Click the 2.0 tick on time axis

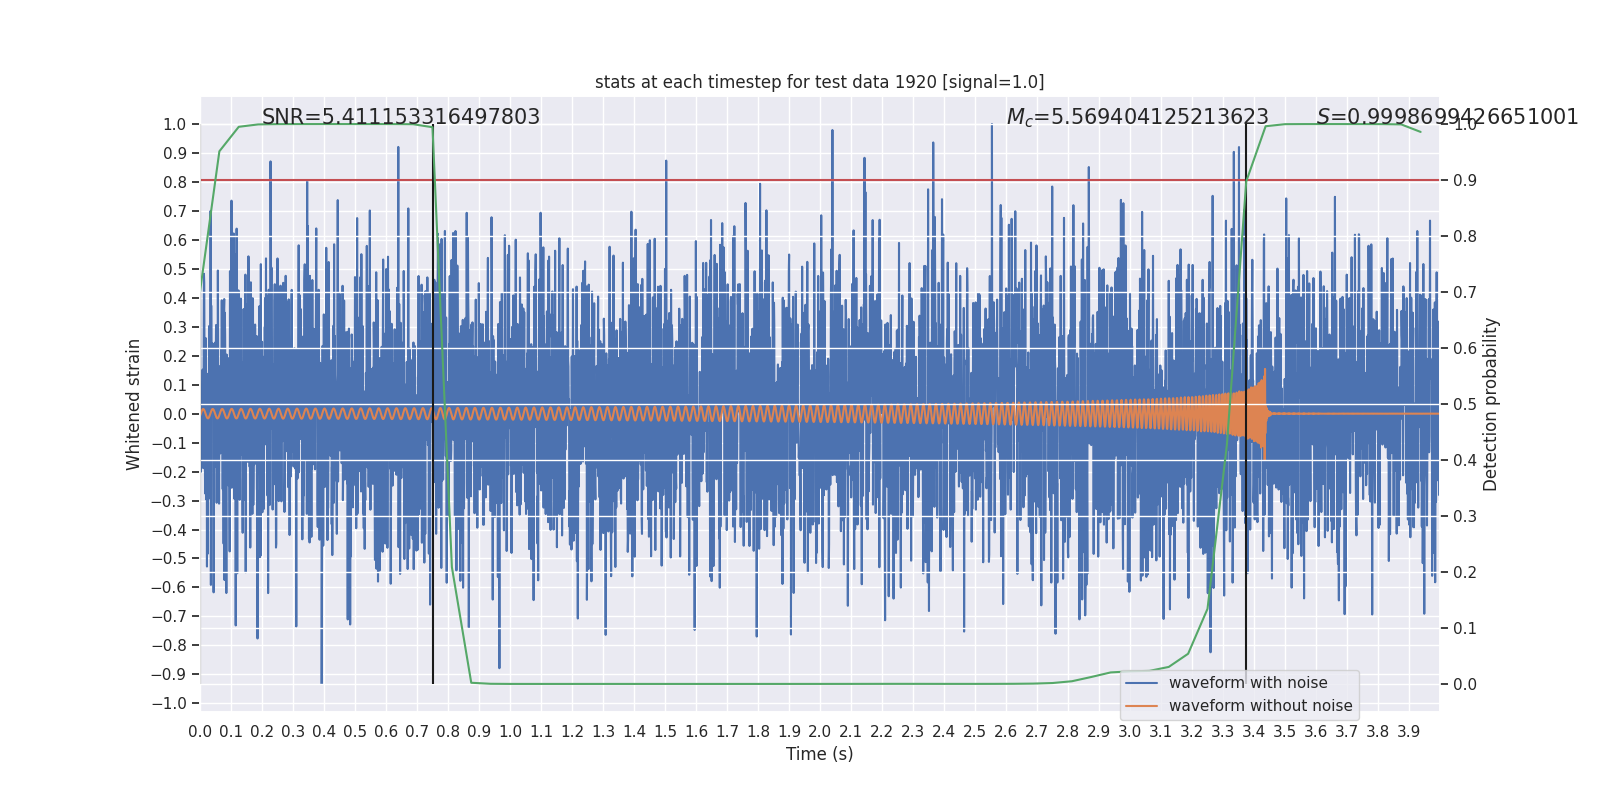tap(820, 732)
